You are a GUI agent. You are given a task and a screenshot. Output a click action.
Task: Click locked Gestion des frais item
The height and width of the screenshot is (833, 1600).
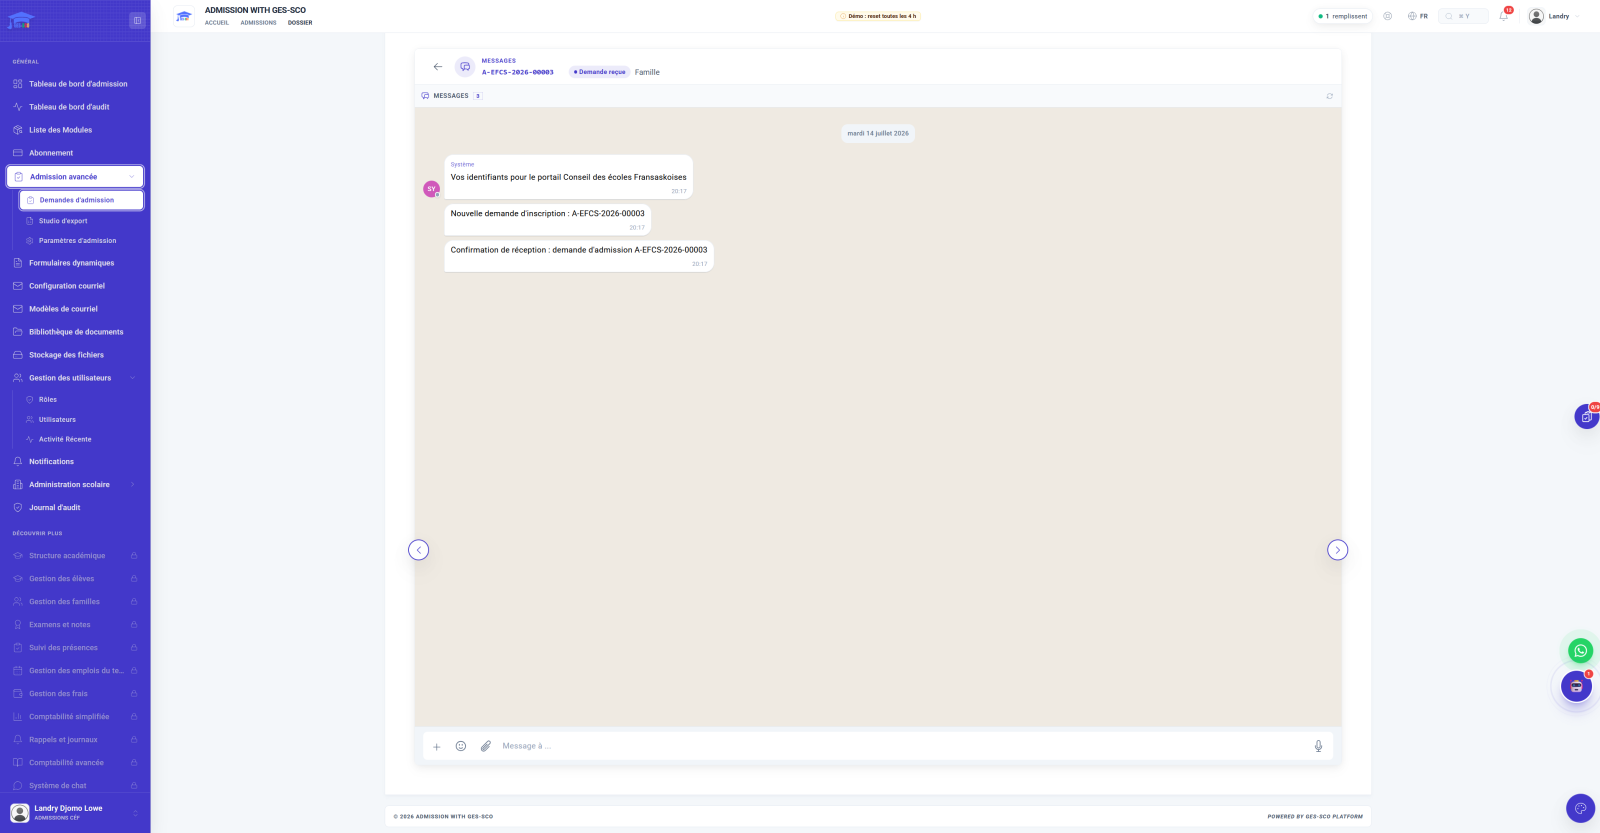(75, 694)
